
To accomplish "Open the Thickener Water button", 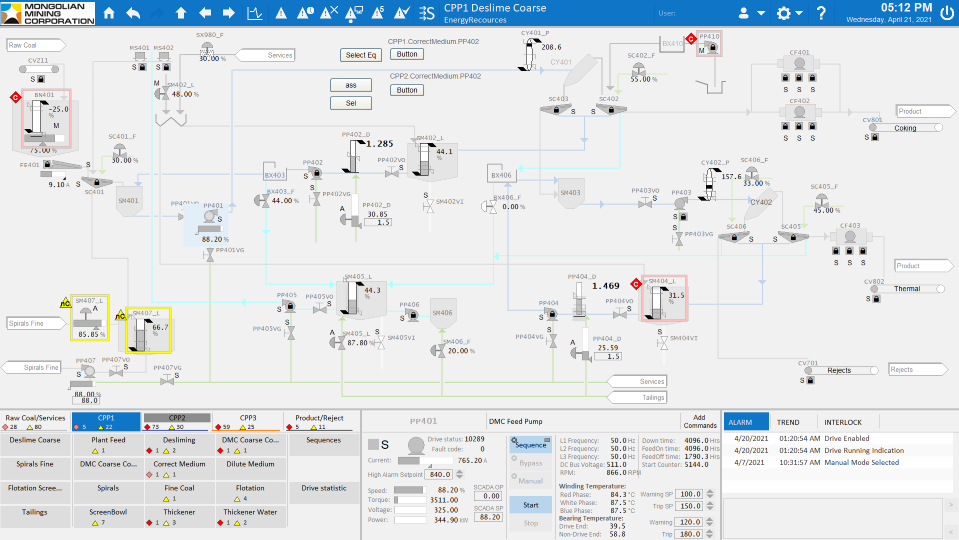I will point(250,517).
